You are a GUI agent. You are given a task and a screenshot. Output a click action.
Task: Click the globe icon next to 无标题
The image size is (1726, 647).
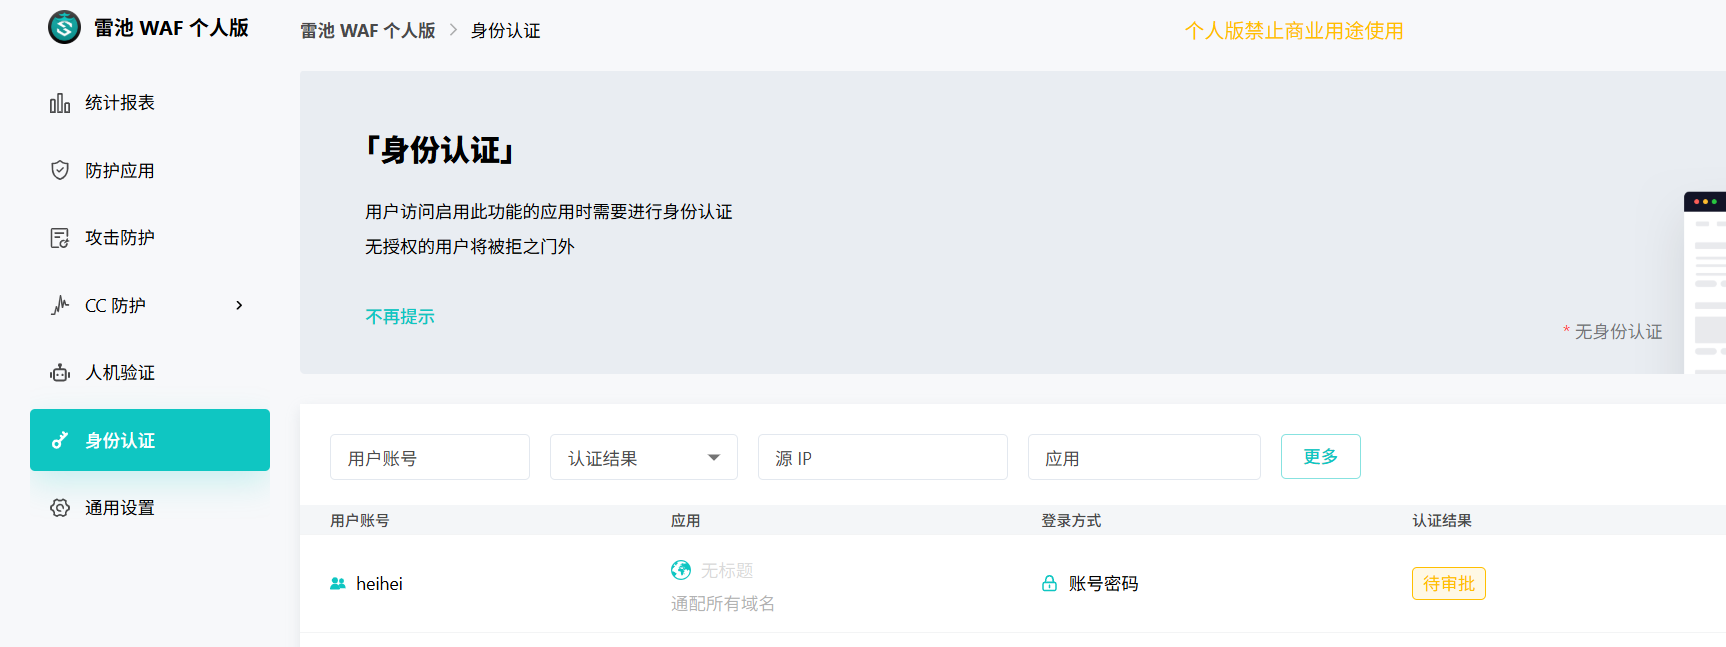pos(681,570)
